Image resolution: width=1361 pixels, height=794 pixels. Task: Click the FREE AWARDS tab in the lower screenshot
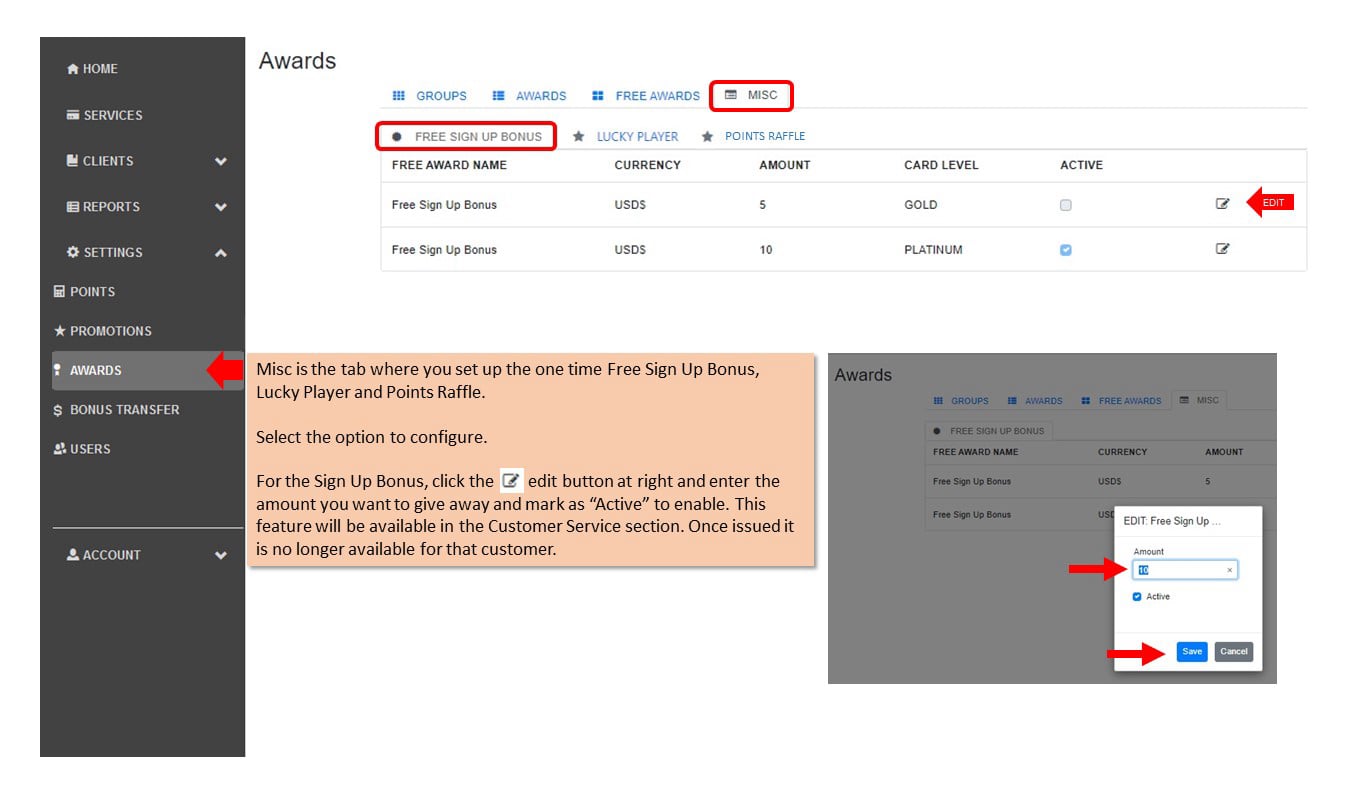[1121, 401]
